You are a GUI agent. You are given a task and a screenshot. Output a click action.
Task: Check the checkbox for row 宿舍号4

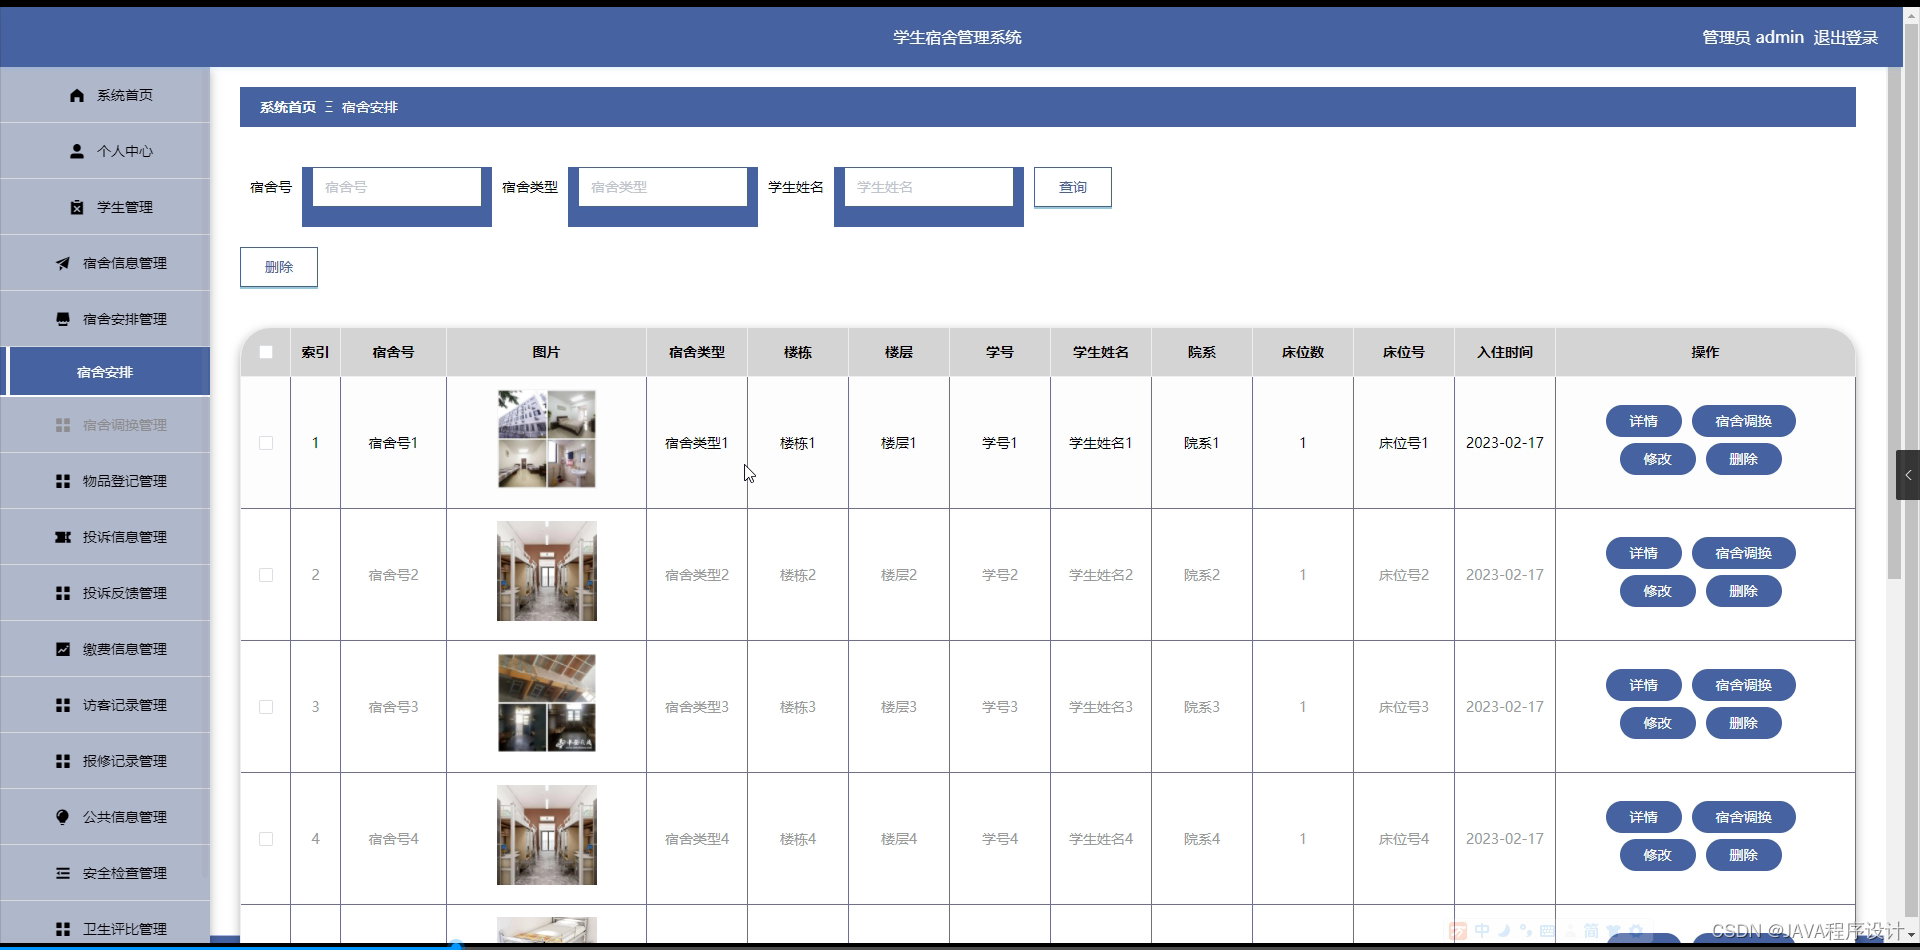point(266,839)
